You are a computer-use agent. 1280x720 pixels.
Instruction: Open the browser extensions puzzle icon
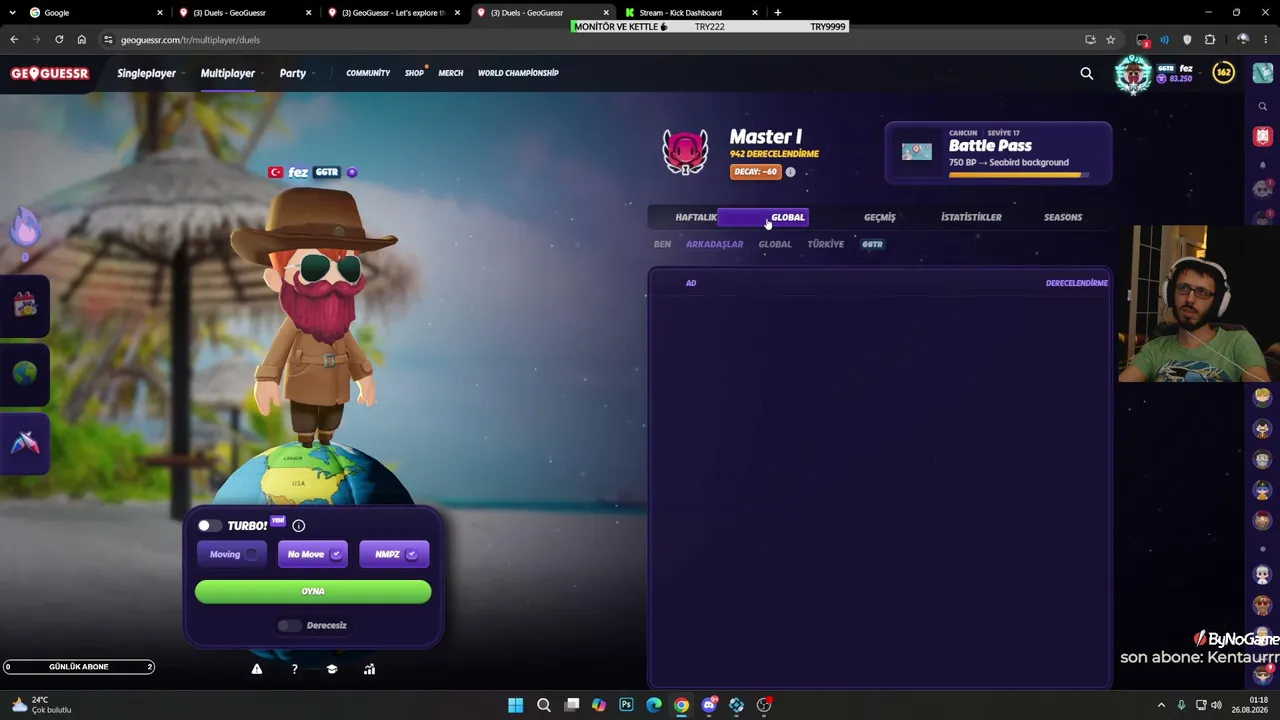pyautogui.click(x=1210, y=40)
